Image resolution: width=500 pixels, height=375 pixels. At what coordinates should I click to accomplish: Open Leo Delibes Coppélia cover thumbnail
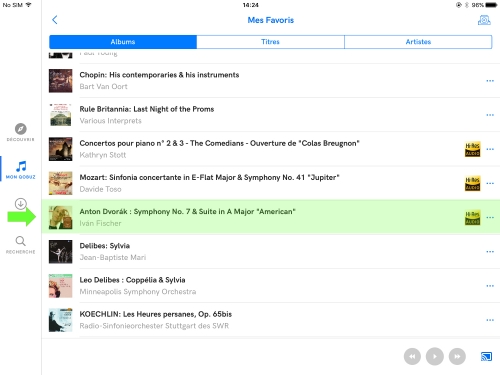60,286
